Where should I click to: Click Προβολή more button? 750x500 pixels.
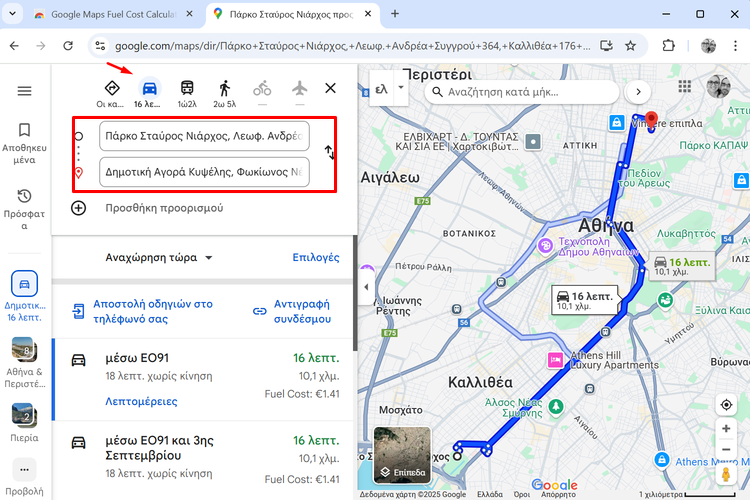tap(24, 478)
